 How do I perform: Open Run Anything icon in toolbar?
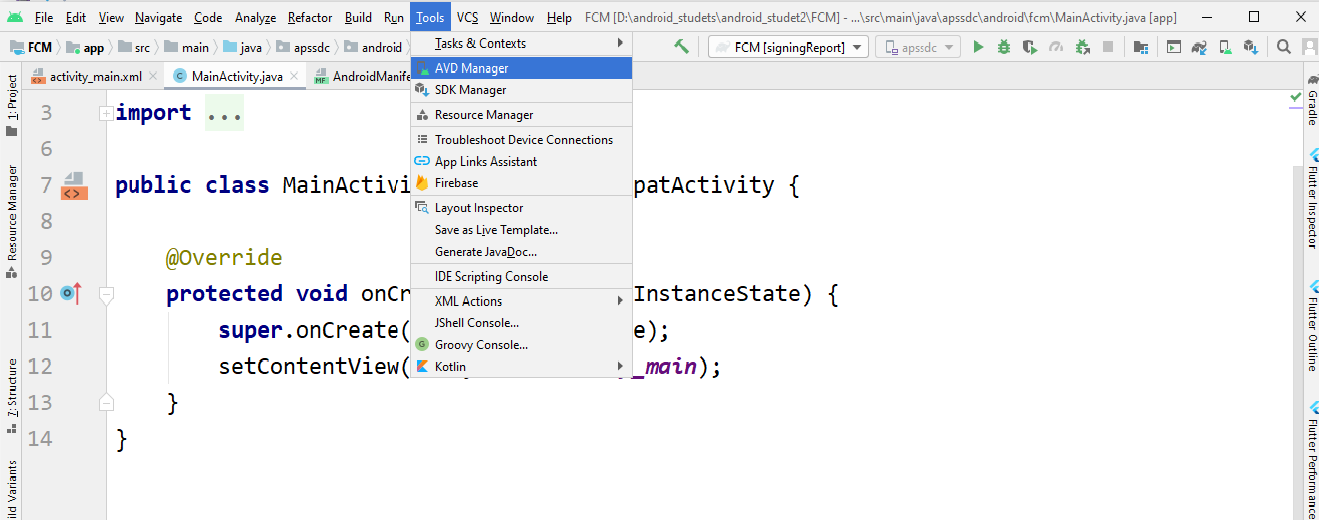click(x=1173, y=47)
